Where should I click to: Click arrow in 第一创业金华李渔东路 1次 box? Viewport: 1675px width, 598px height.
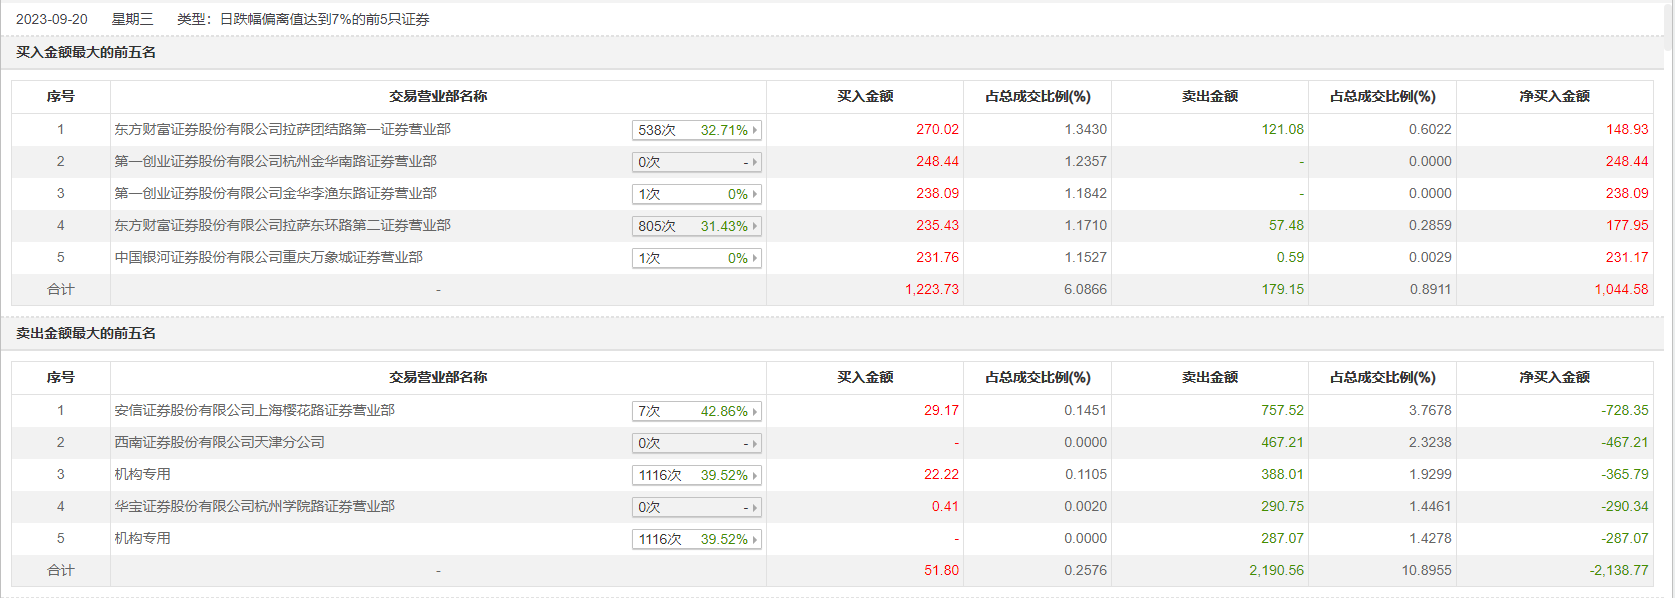point(755,194)
